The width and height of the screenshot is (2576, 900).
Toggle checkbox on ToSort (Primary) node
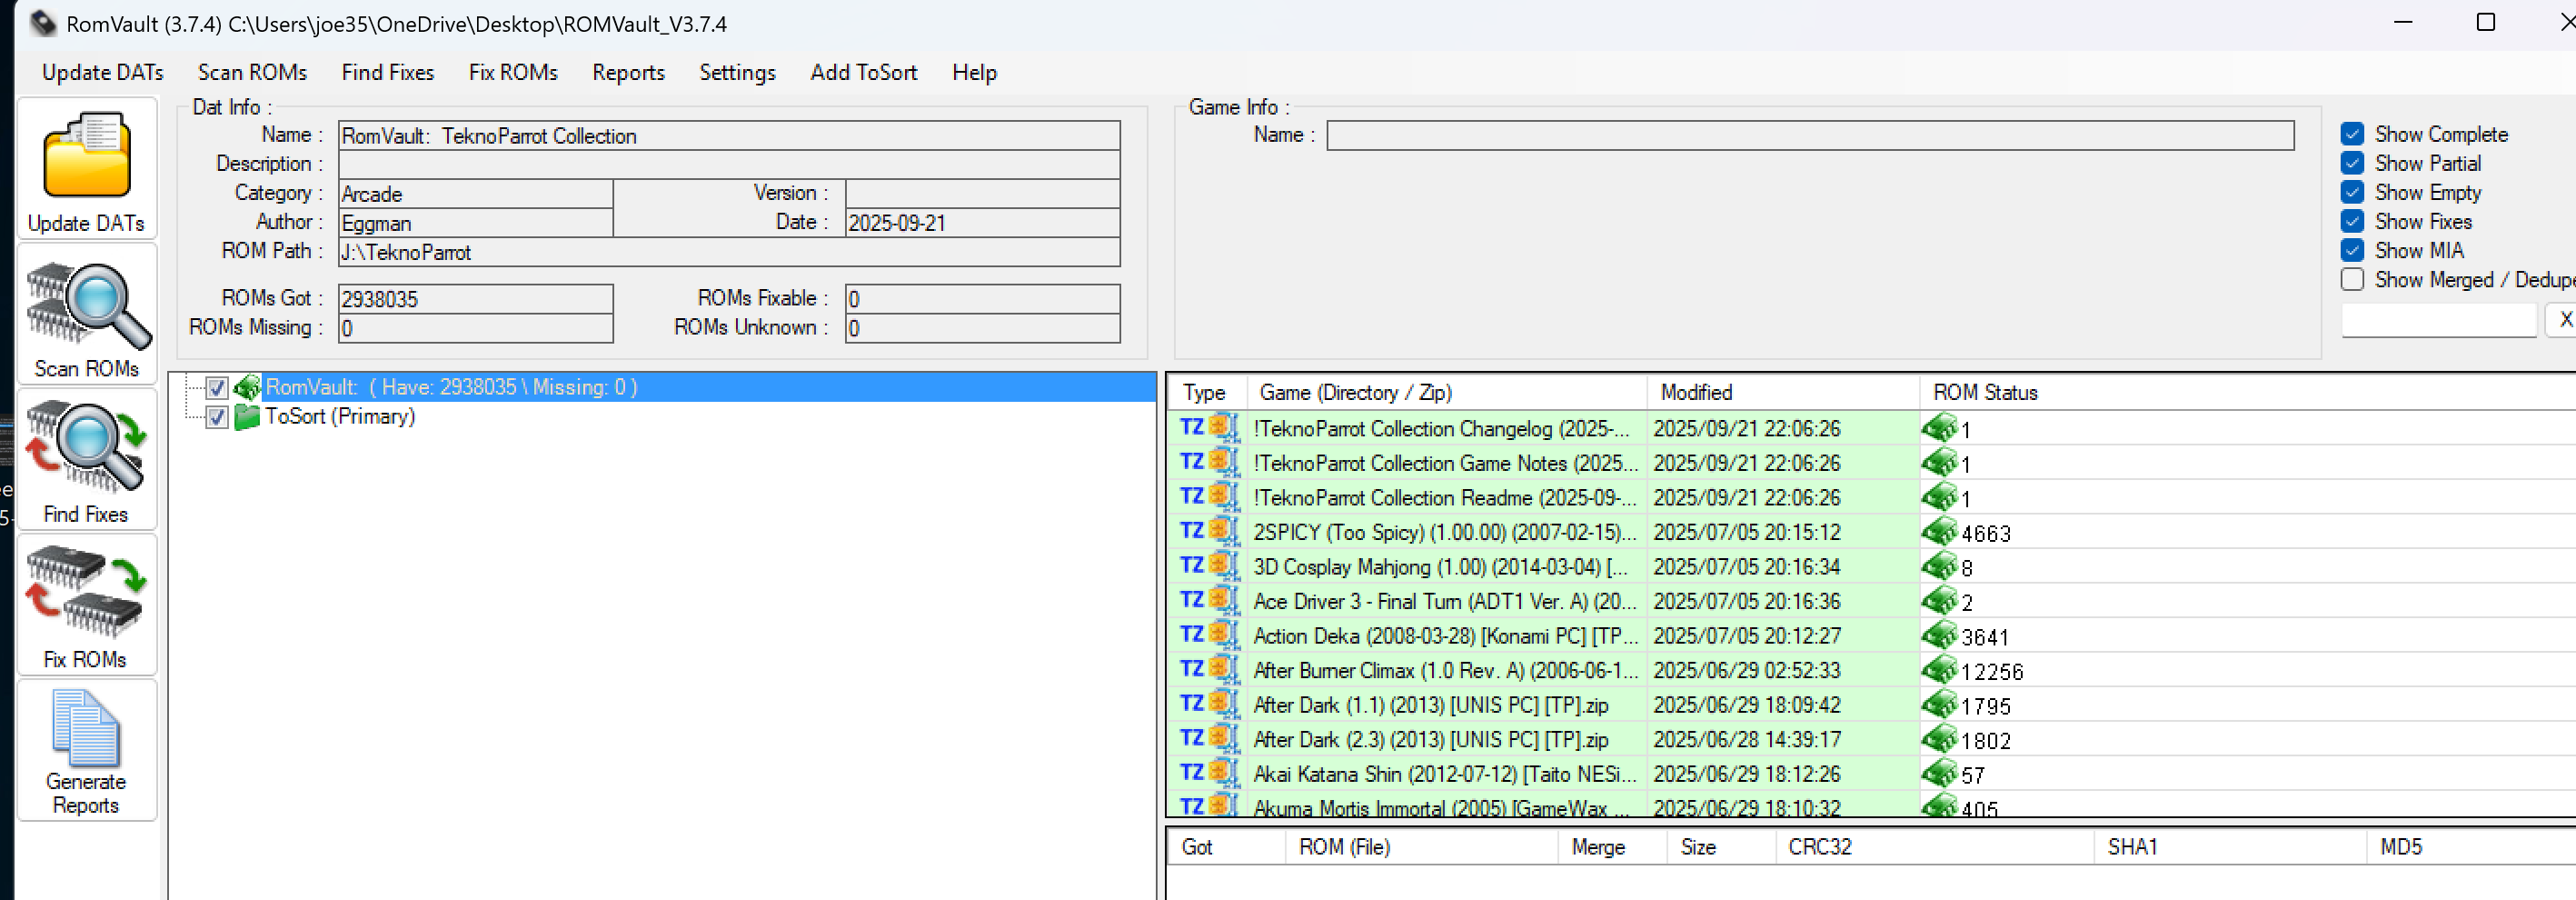(217, 417)
